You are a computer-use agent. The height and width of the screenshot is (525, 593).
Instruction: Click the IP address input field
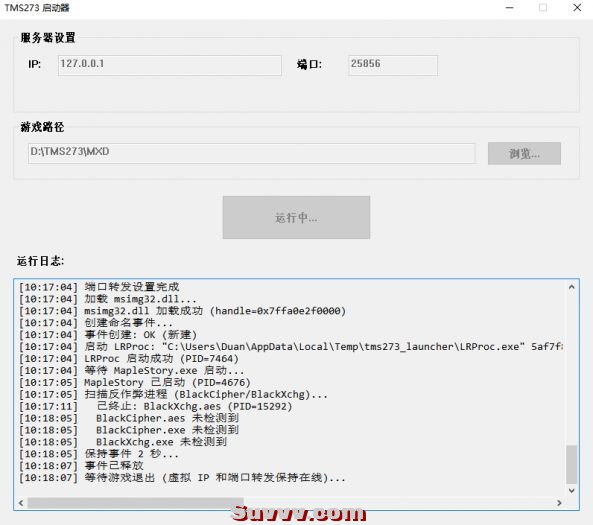click(x=169, y=65)
